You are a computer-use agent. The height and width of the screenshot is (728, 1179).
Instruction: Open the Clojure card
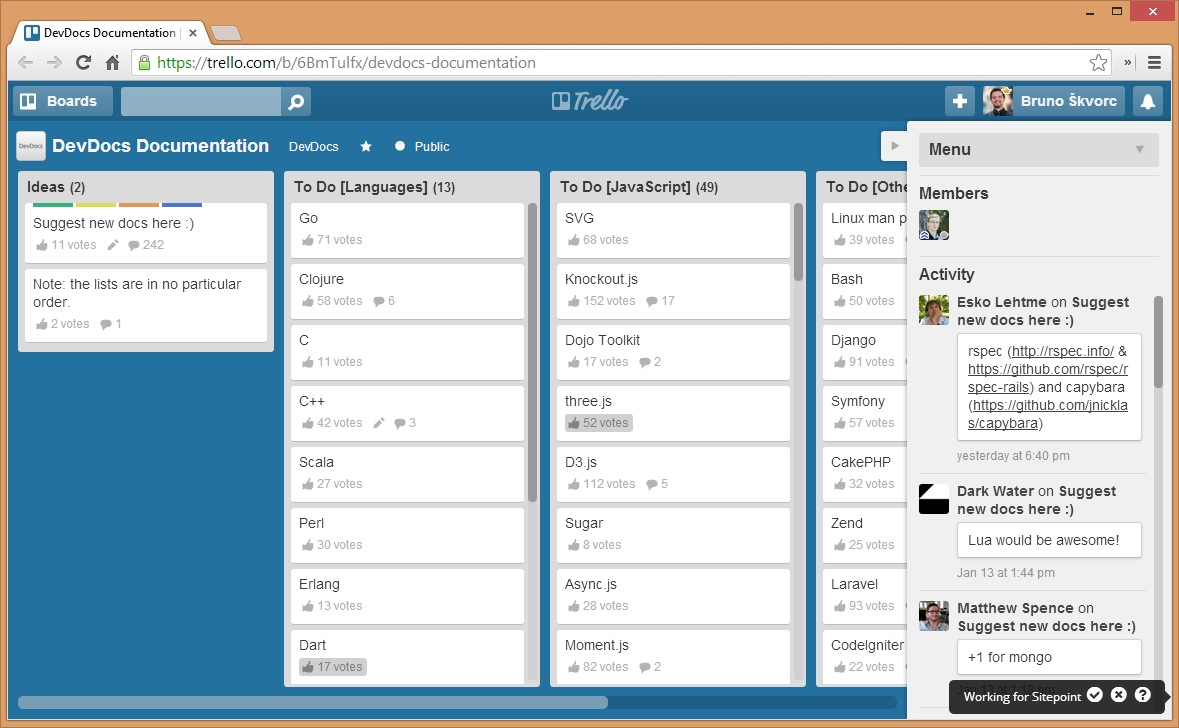point(407,291)
